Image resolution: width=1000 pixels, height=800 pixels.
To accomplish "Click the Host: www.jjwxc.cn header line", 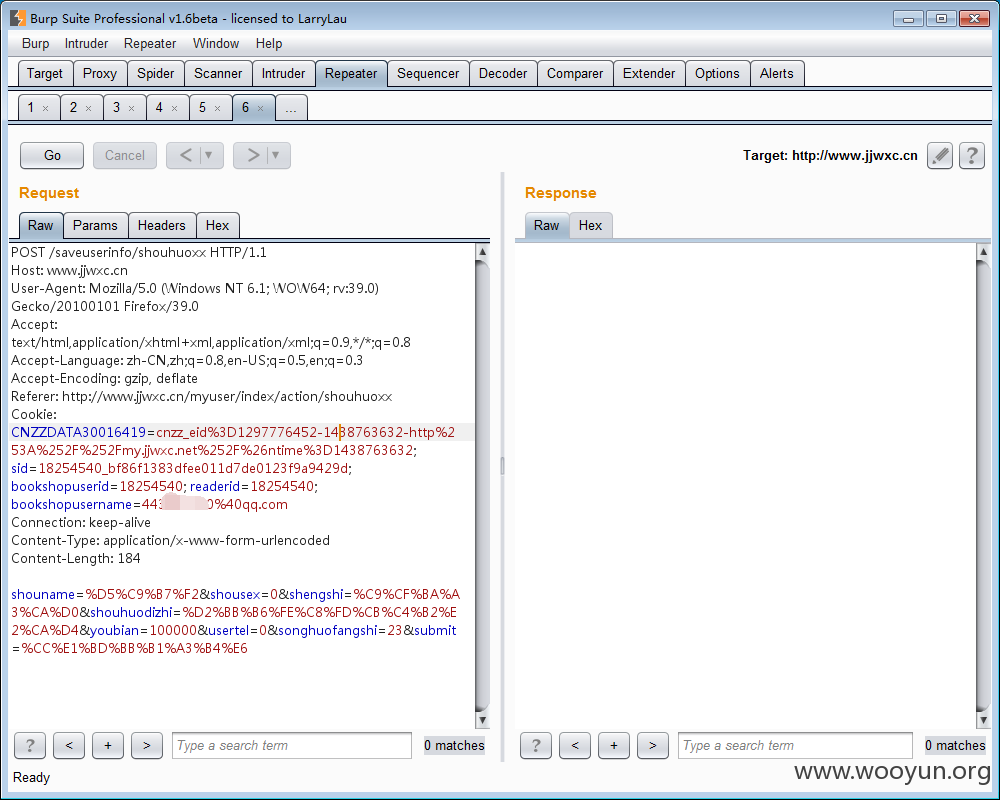I will pos(70,270).
